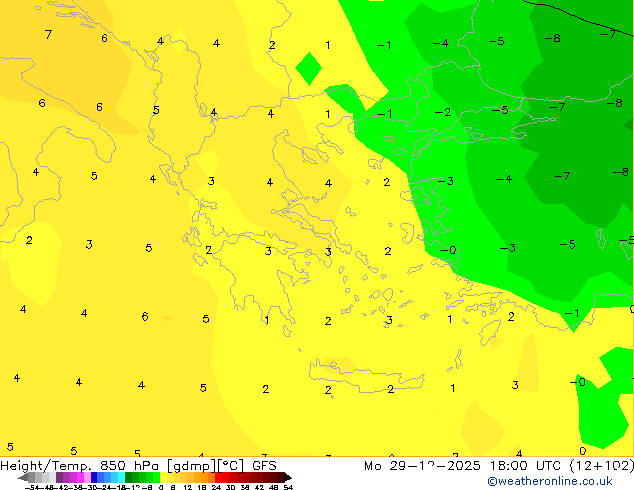
Task: Click the '54' label under the legend
Action: click(x=288, y=487)
